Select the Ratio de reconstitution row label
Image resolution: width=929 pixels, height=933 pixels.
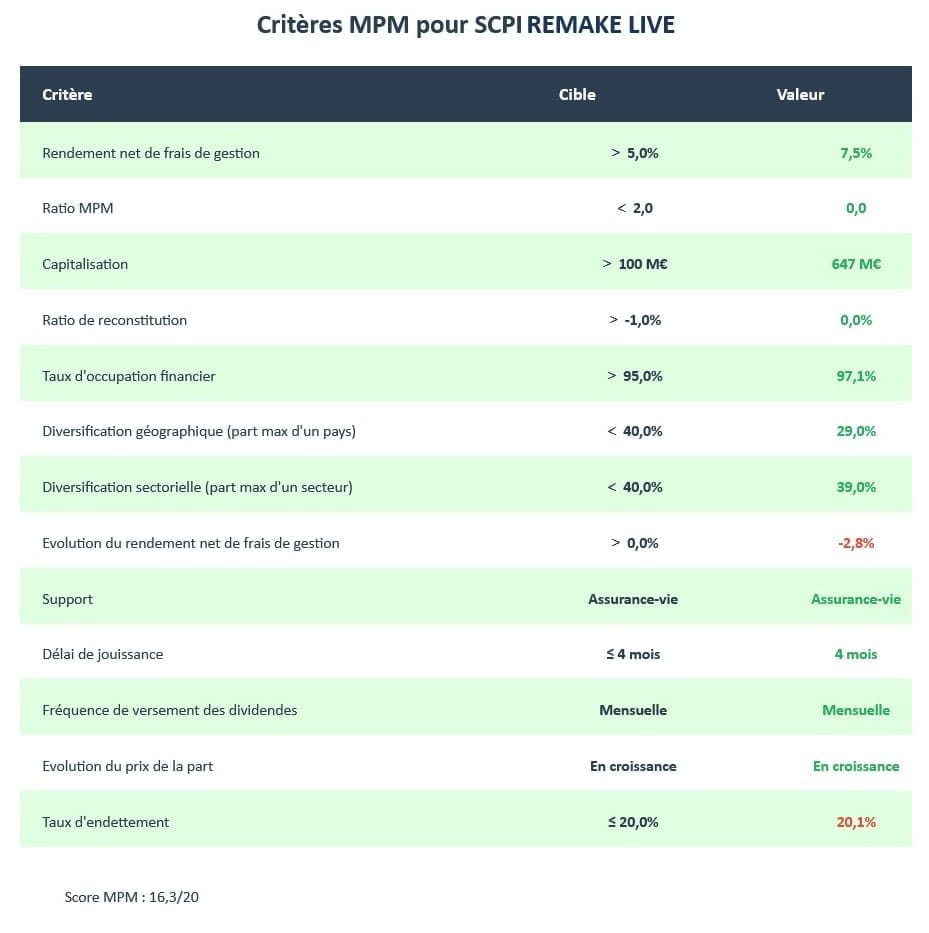point(114,320)
